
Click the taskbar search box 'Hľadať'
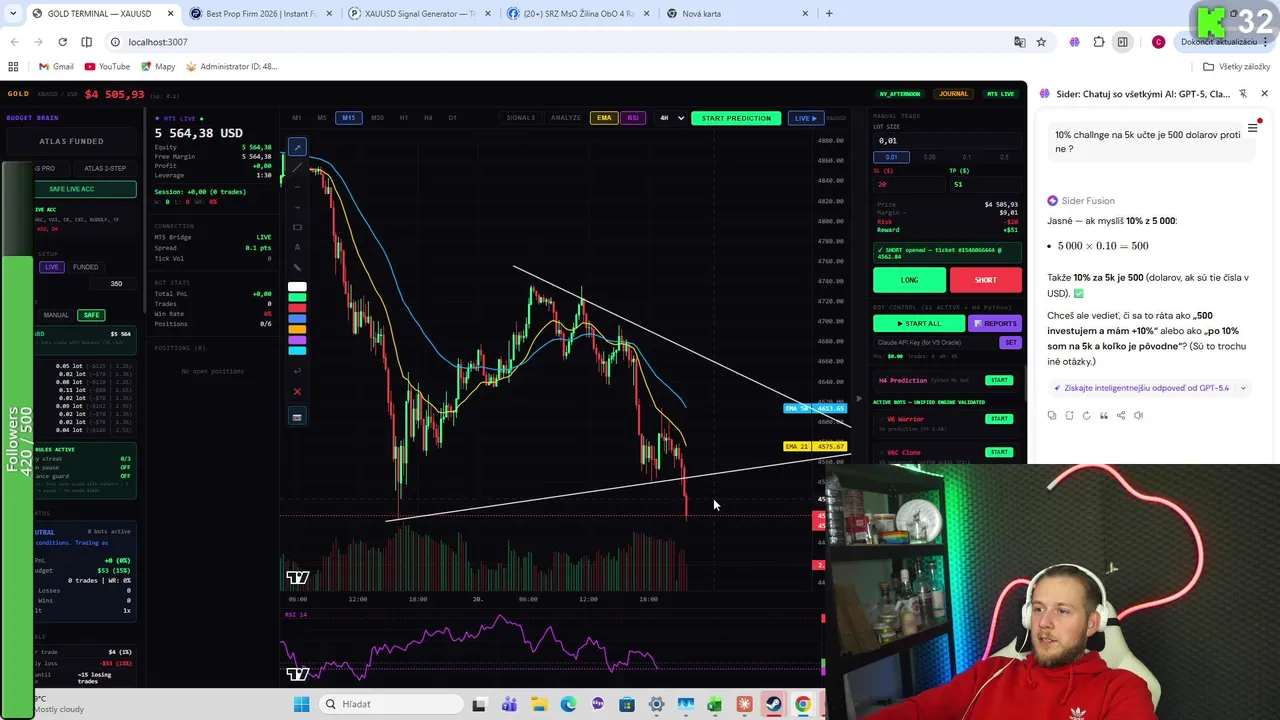click(390, 704)
